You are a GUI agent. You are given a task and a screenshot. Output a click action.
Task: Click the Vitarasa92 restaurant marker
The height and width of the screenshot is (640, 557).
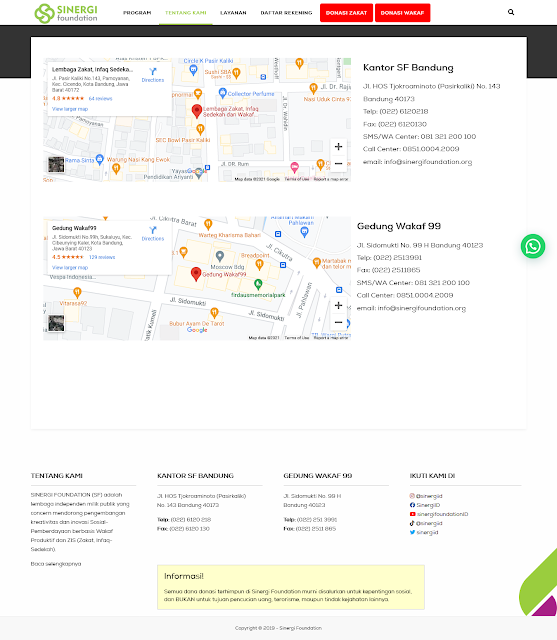(77, 292)
